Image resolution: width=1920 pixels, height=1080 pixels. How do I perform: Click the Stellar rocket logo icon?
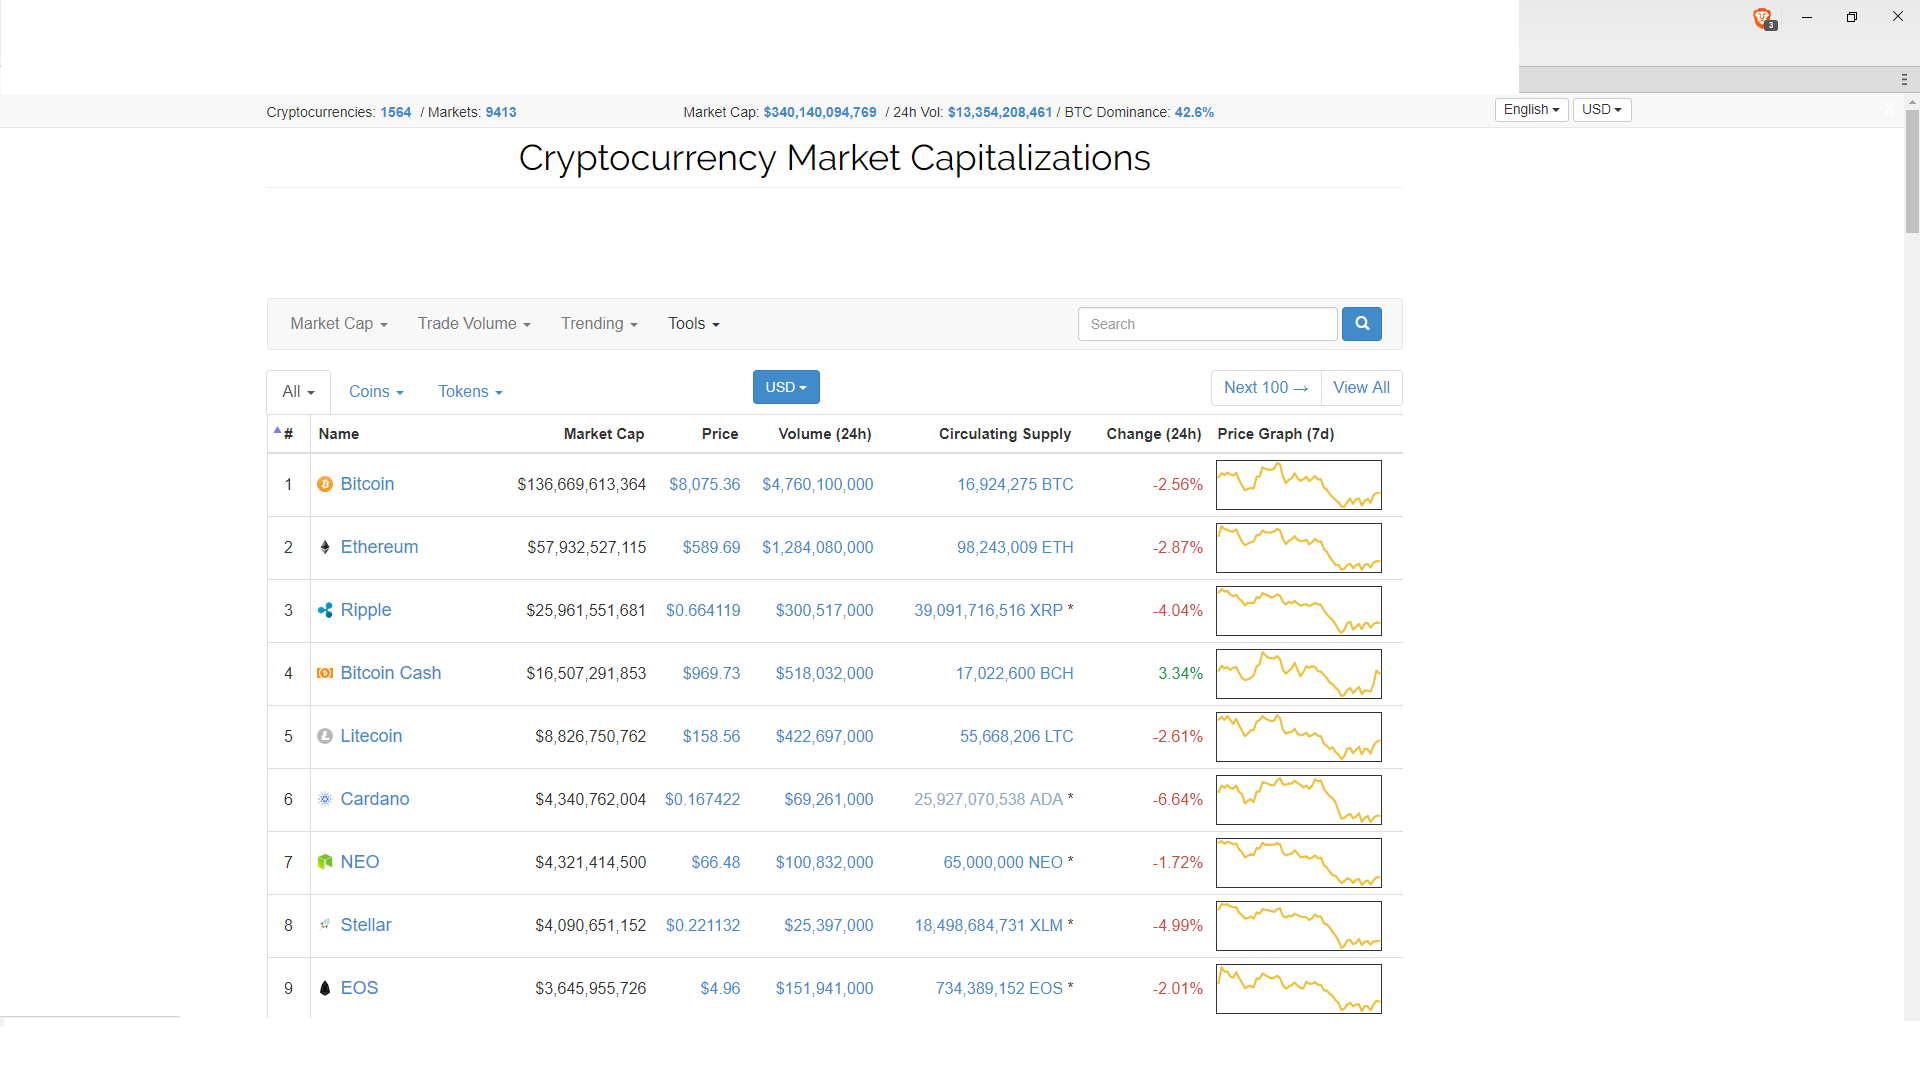click(325, 925)
